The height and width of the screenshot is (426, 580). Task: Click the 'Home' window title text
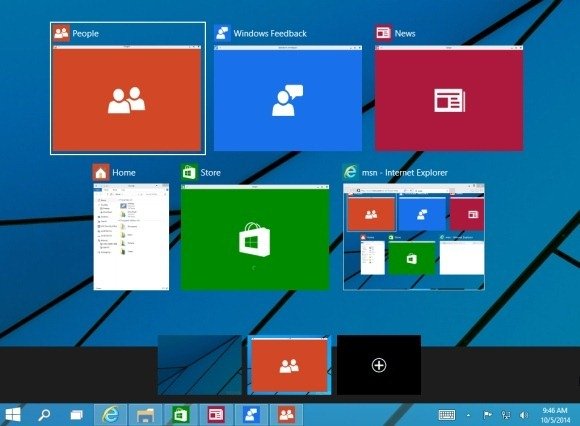tap(124, 173)
